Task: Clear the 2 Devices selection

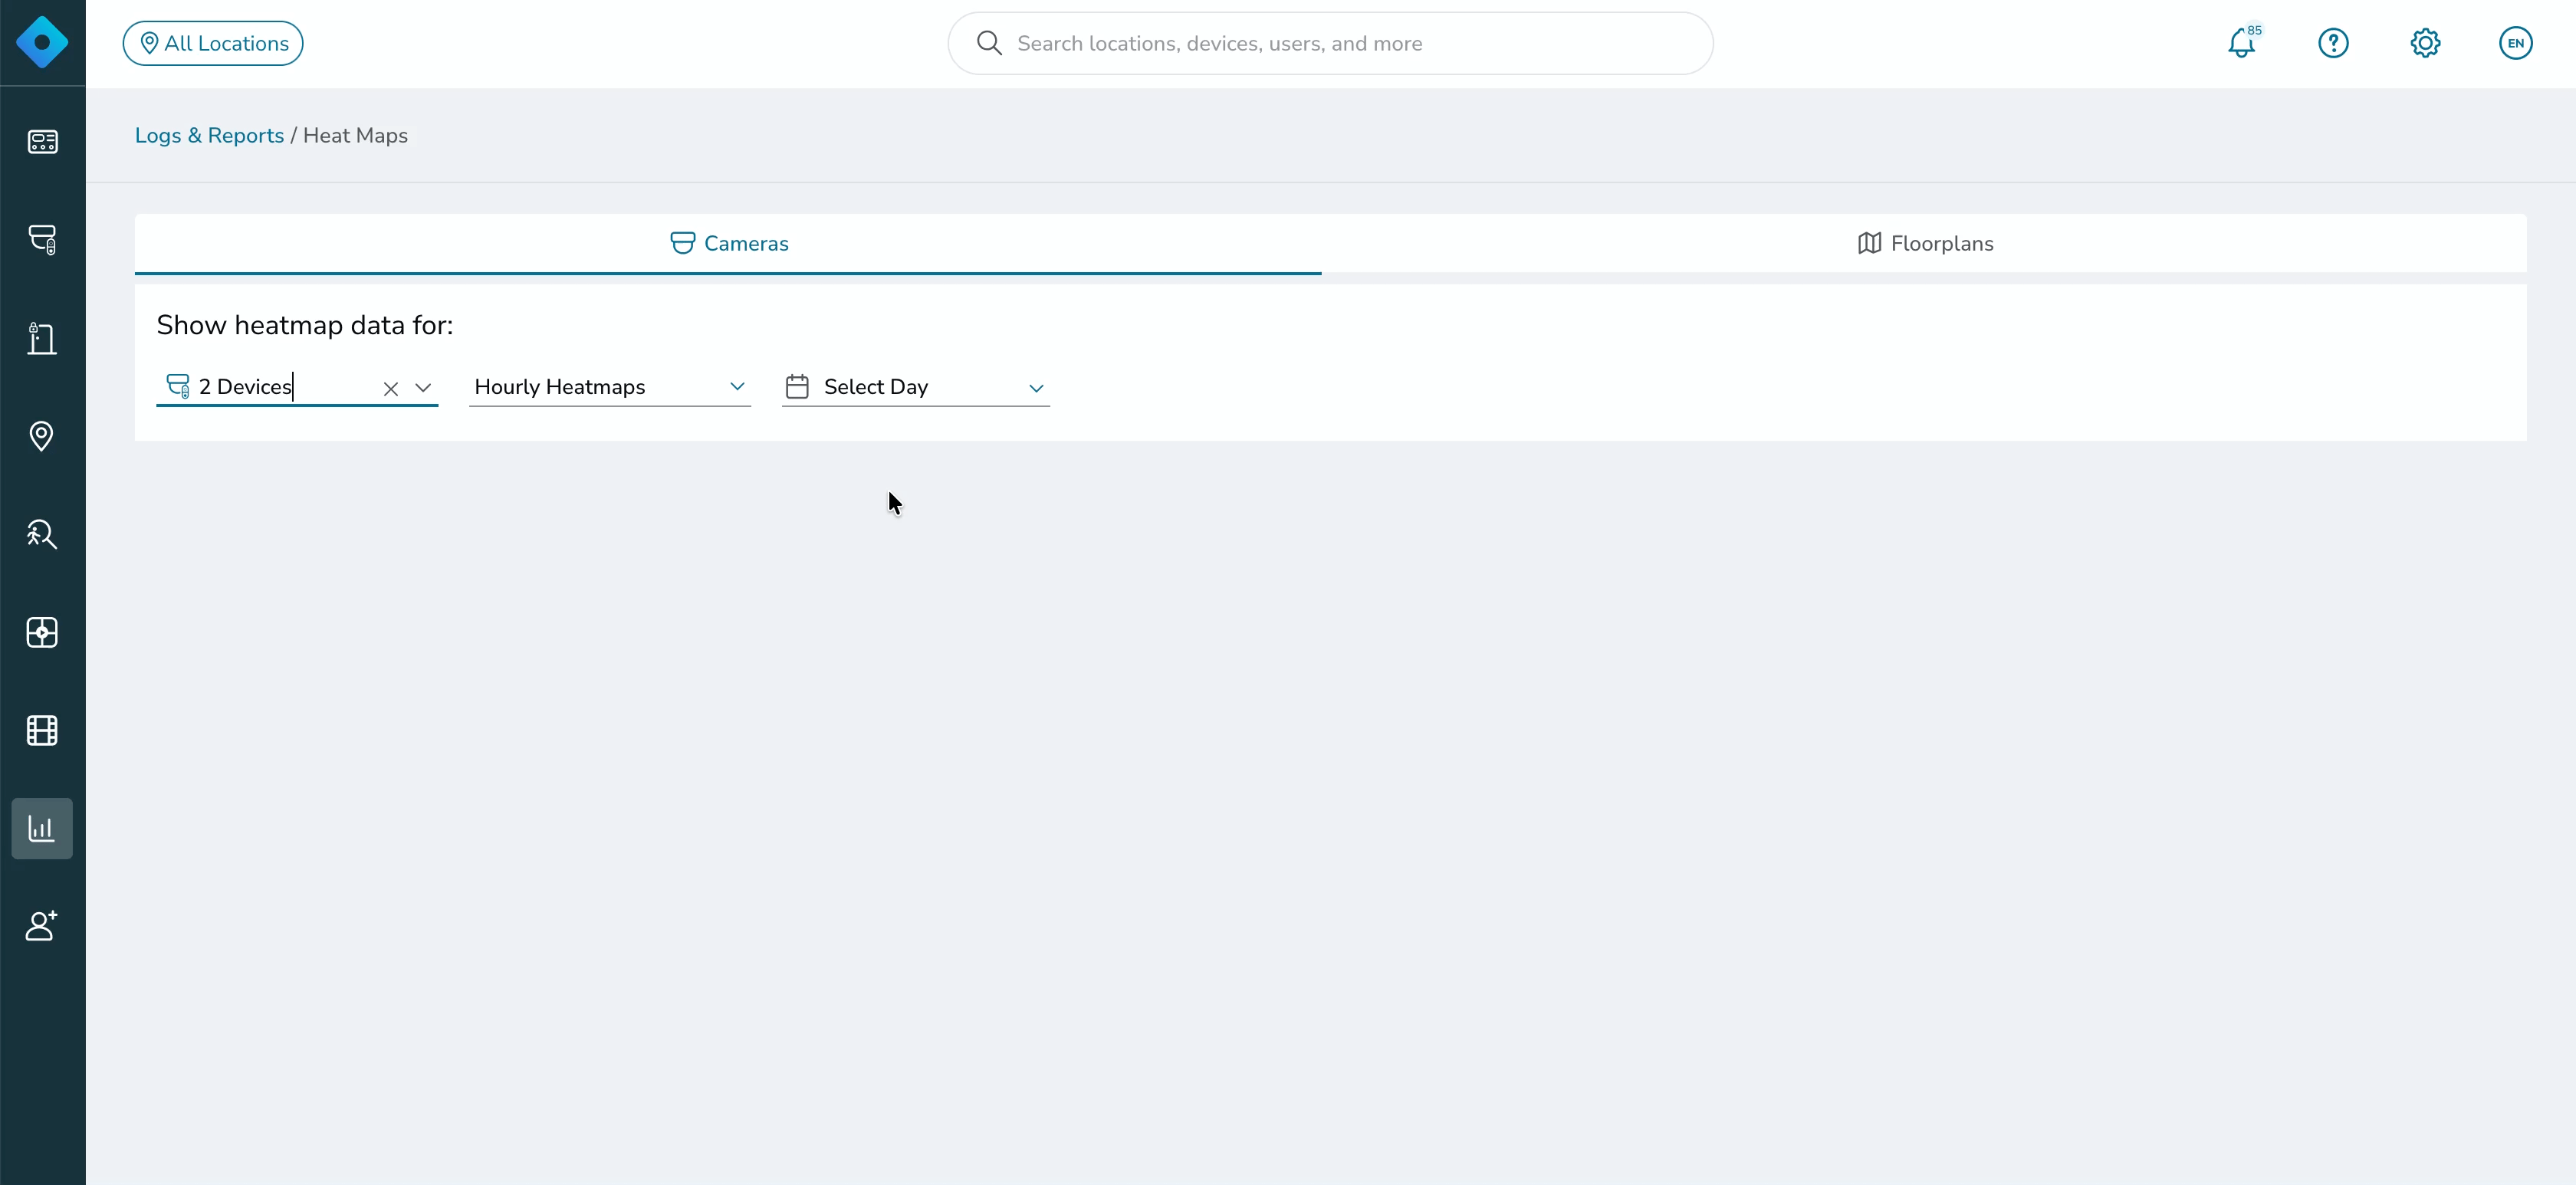Action: (x=391, y=389)
